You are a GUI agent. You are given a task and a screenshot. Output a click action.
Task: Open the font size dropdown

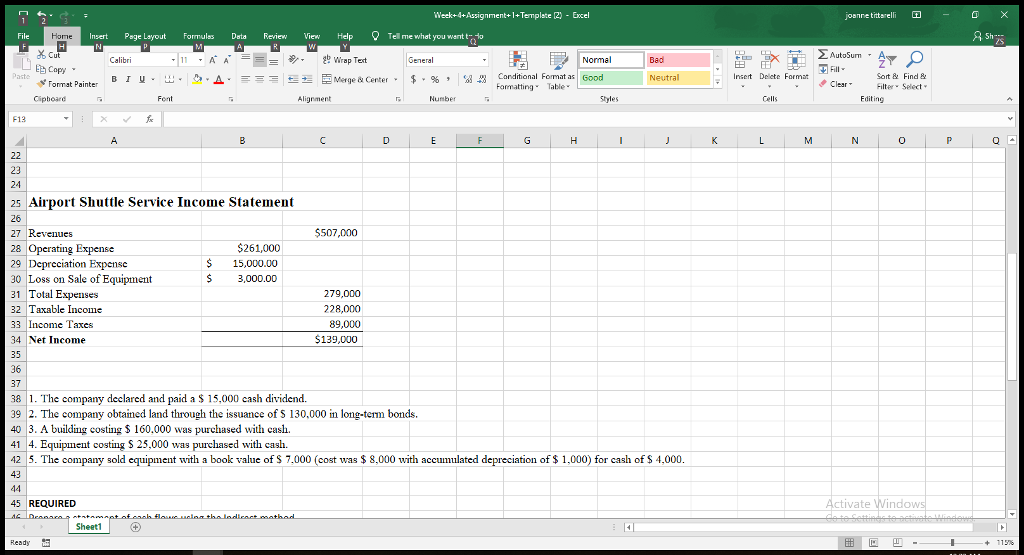(200, 60)
